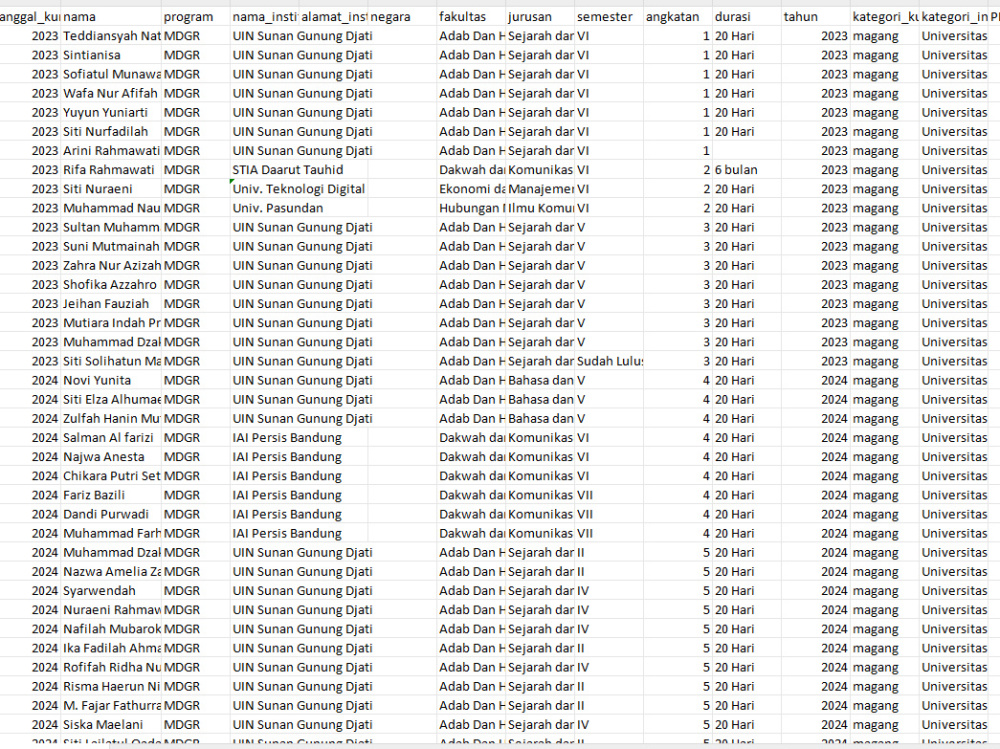Click the cell 'Fariz Bazili'

pos(111,495)
